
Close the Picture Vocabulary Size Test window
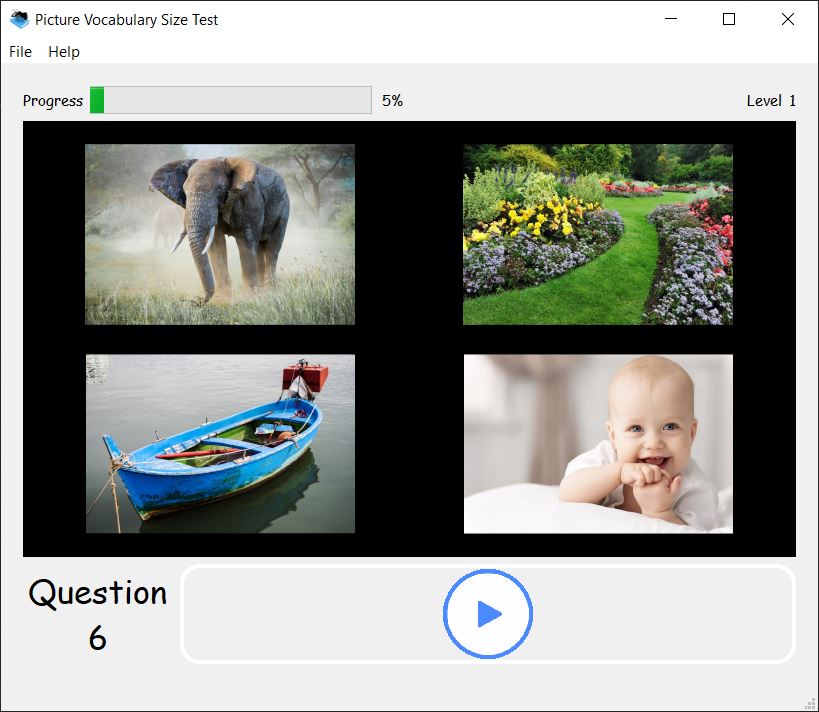point(788,19)
